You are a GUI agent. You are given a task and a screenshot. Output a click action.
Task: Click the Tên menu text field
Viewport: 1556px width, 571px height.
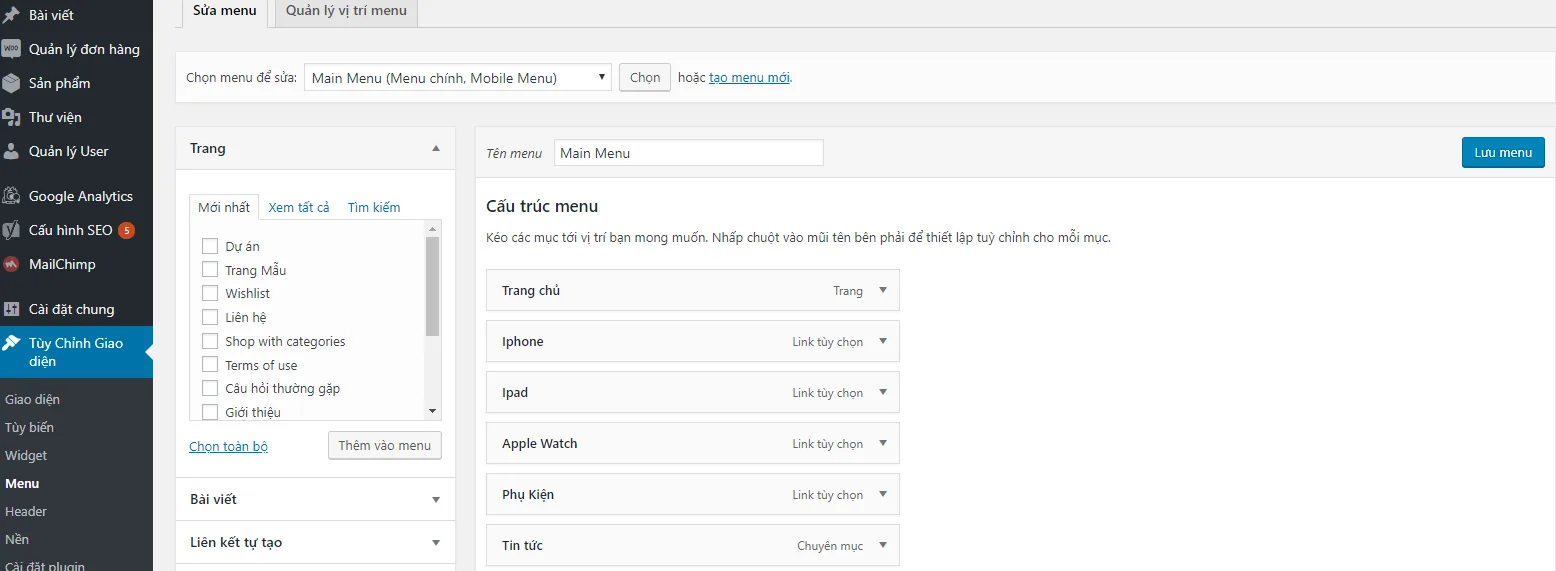(688, 153)
